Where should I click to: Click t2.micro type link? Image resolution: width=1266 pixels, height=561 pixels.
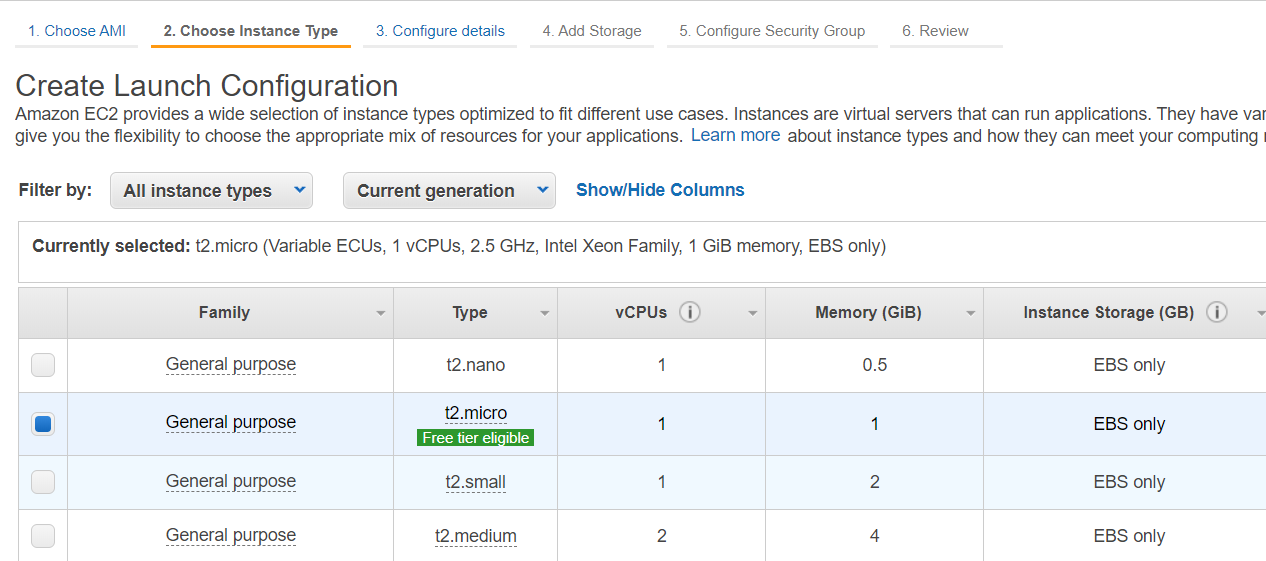pyautogui.click(x=476, y=413)
